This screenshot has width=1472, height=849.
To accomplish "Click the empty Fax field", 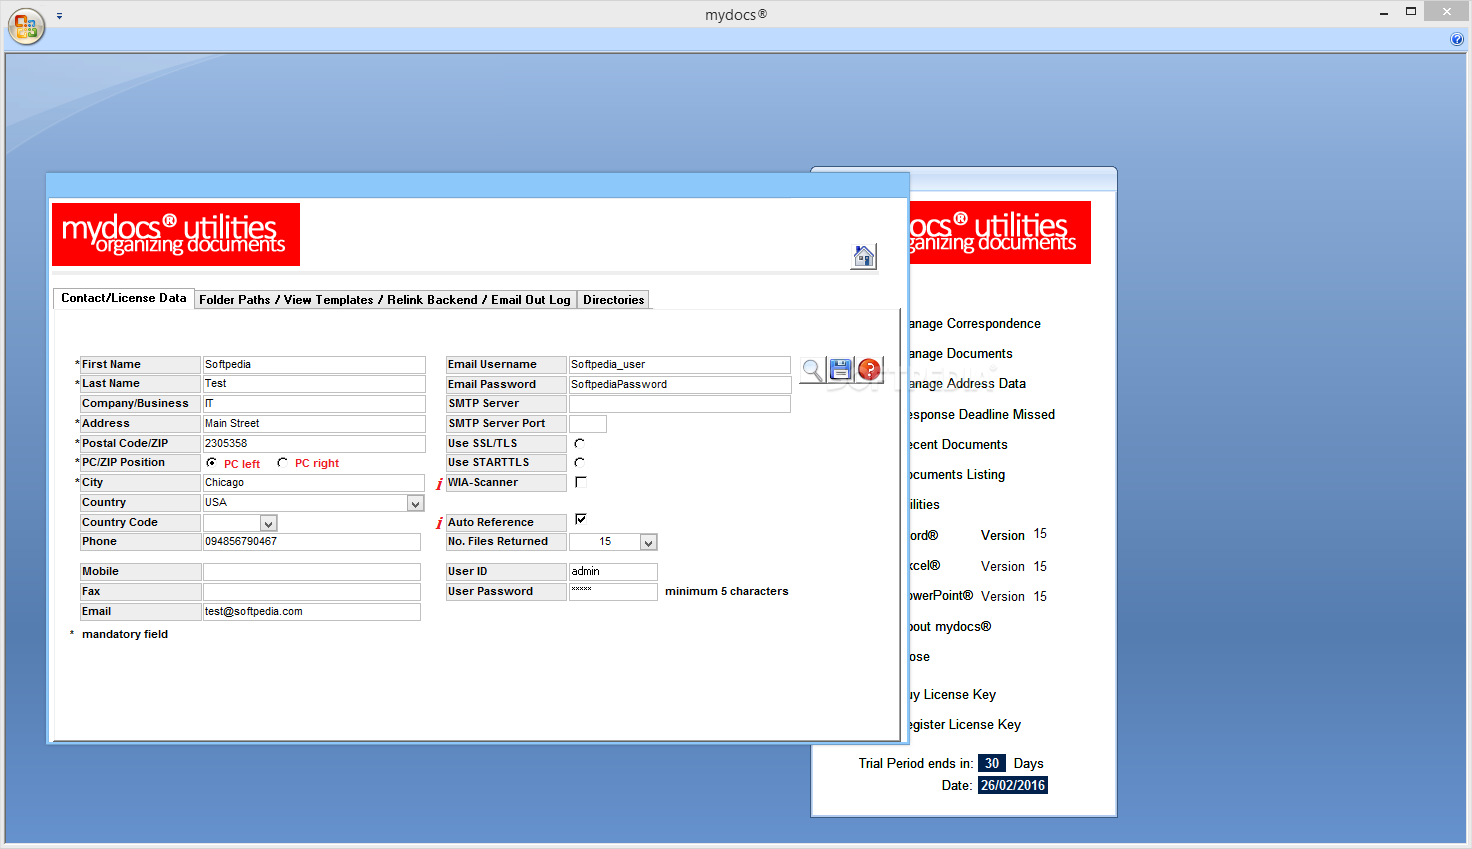I will tap(312, 592).
